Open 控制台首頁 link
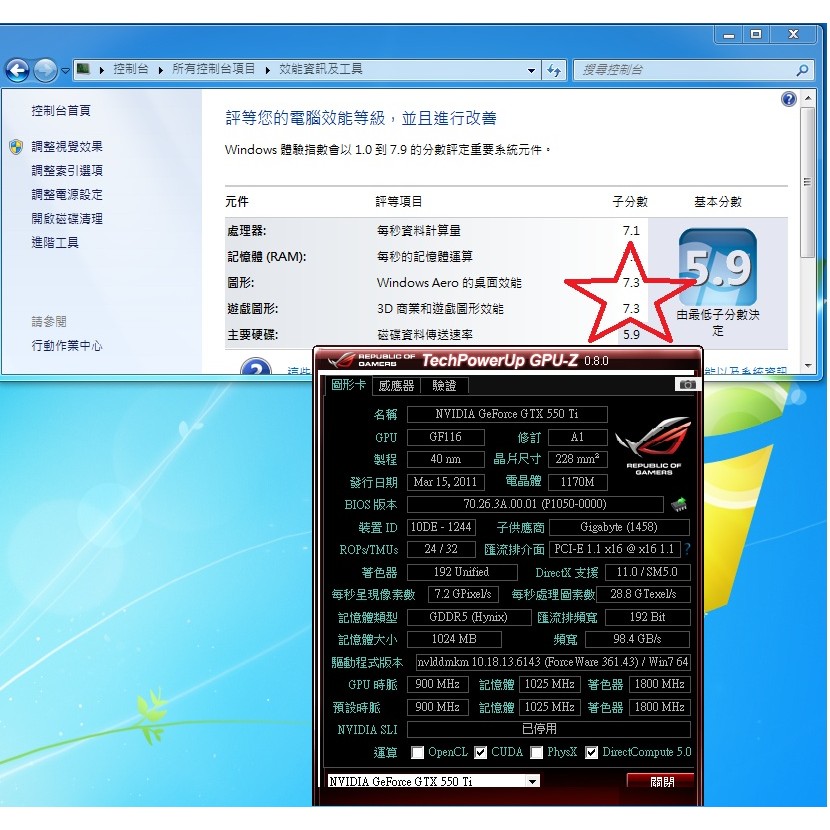Image resolution: width=830 pixels, height=830 pixels. pyautogui.click(x=61, y=111)
